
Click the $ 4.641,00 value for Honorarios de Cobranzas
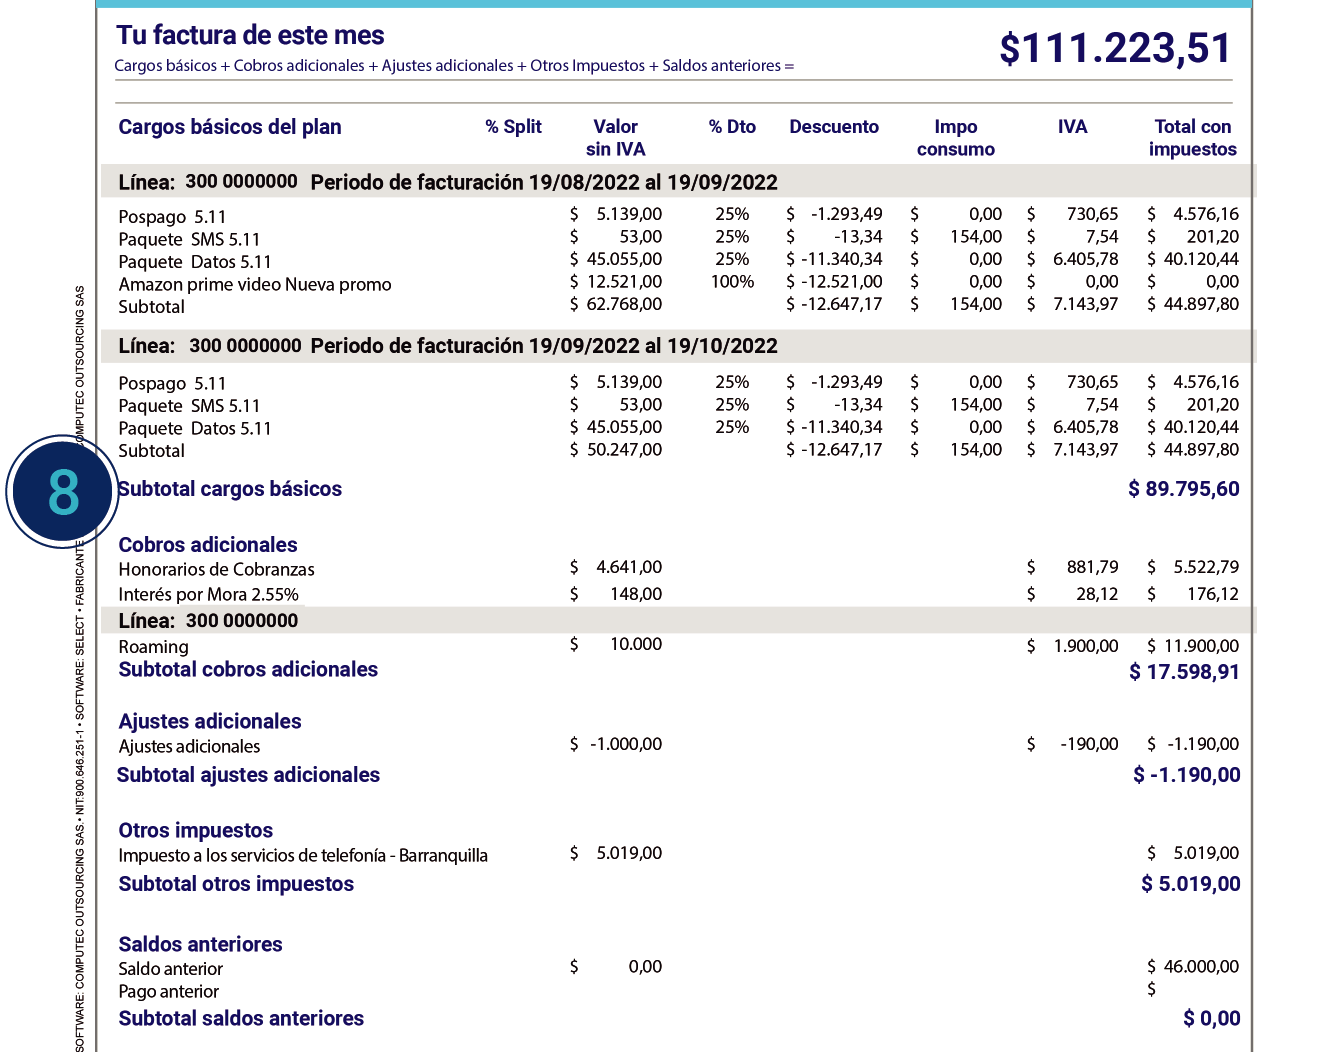coord(616,567)
